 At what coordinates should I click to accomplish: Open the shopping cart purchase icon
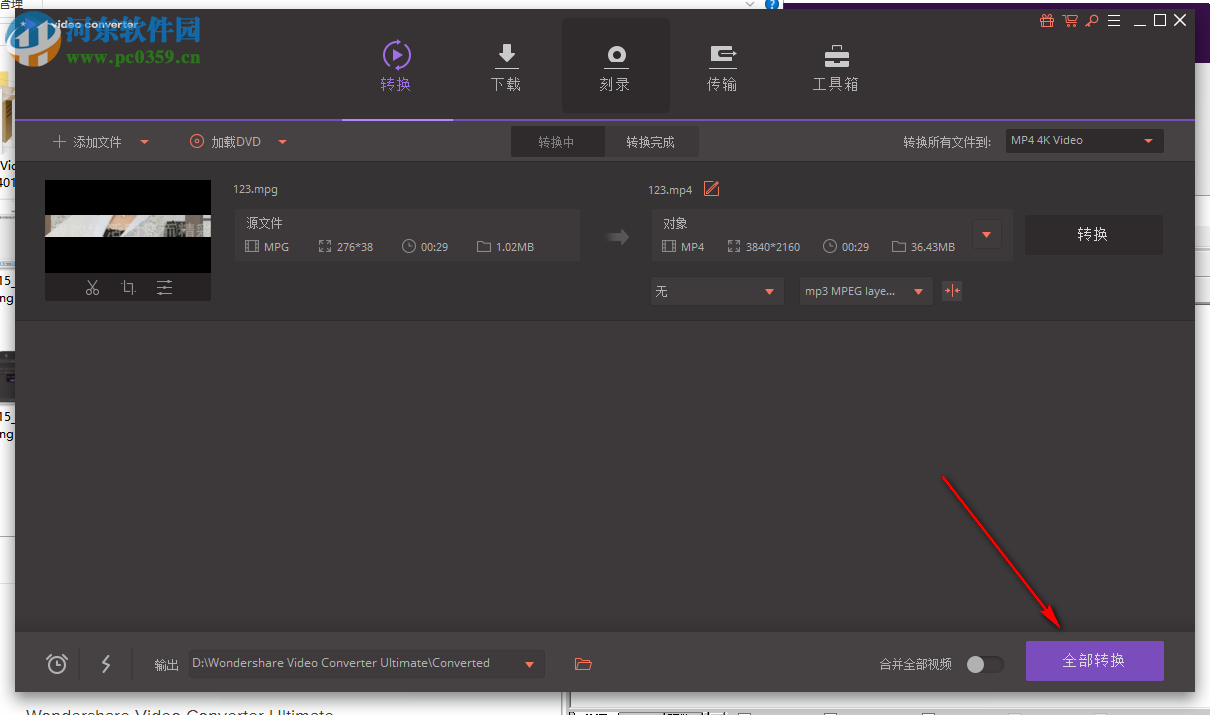pos(1070,20)
